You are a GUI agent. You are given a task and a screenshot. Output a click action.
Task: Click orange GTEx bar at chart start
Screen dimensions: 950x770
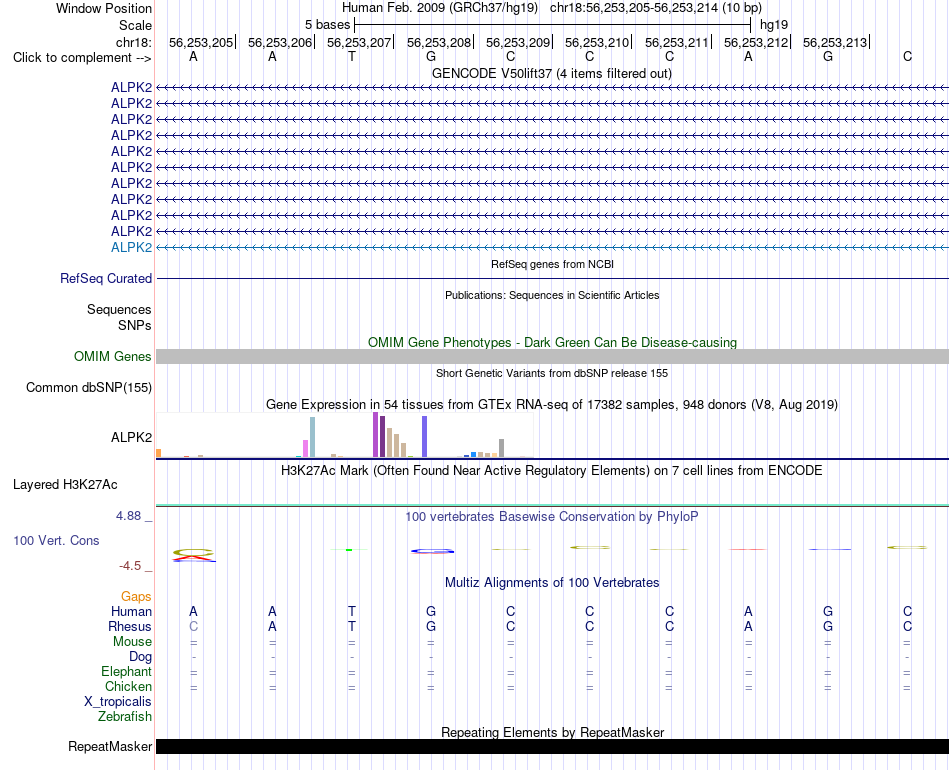pos(159,453)
